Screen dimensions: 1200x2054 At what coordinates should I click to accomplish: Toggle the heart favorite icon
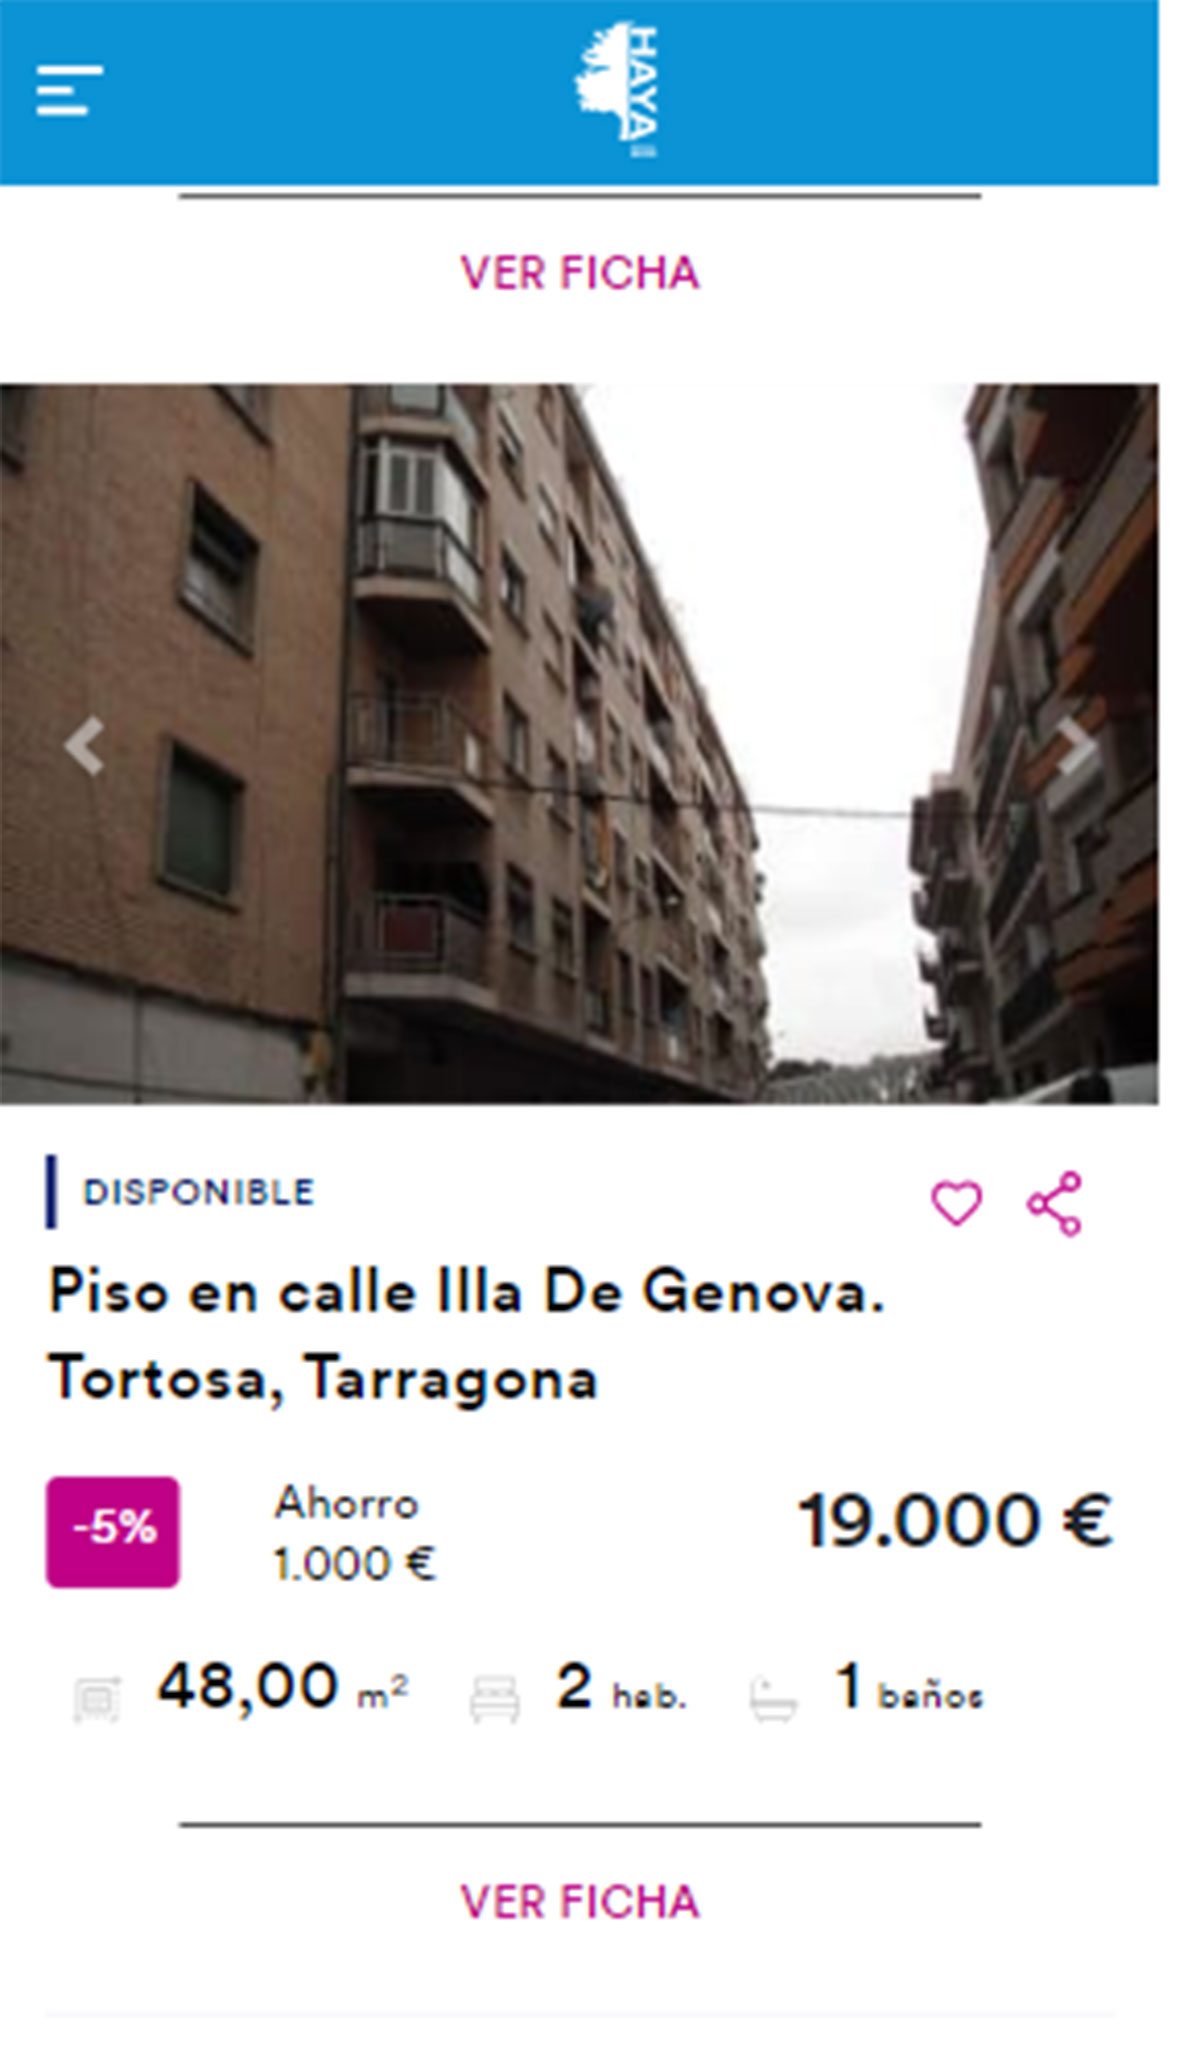(x=957, y=1203)
